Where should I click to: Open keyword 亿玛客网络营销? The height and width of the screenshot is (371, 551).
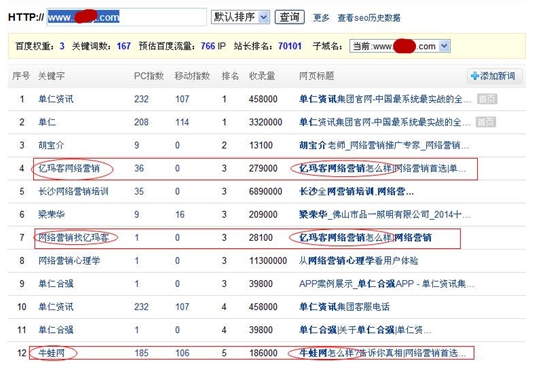(69, 168)
